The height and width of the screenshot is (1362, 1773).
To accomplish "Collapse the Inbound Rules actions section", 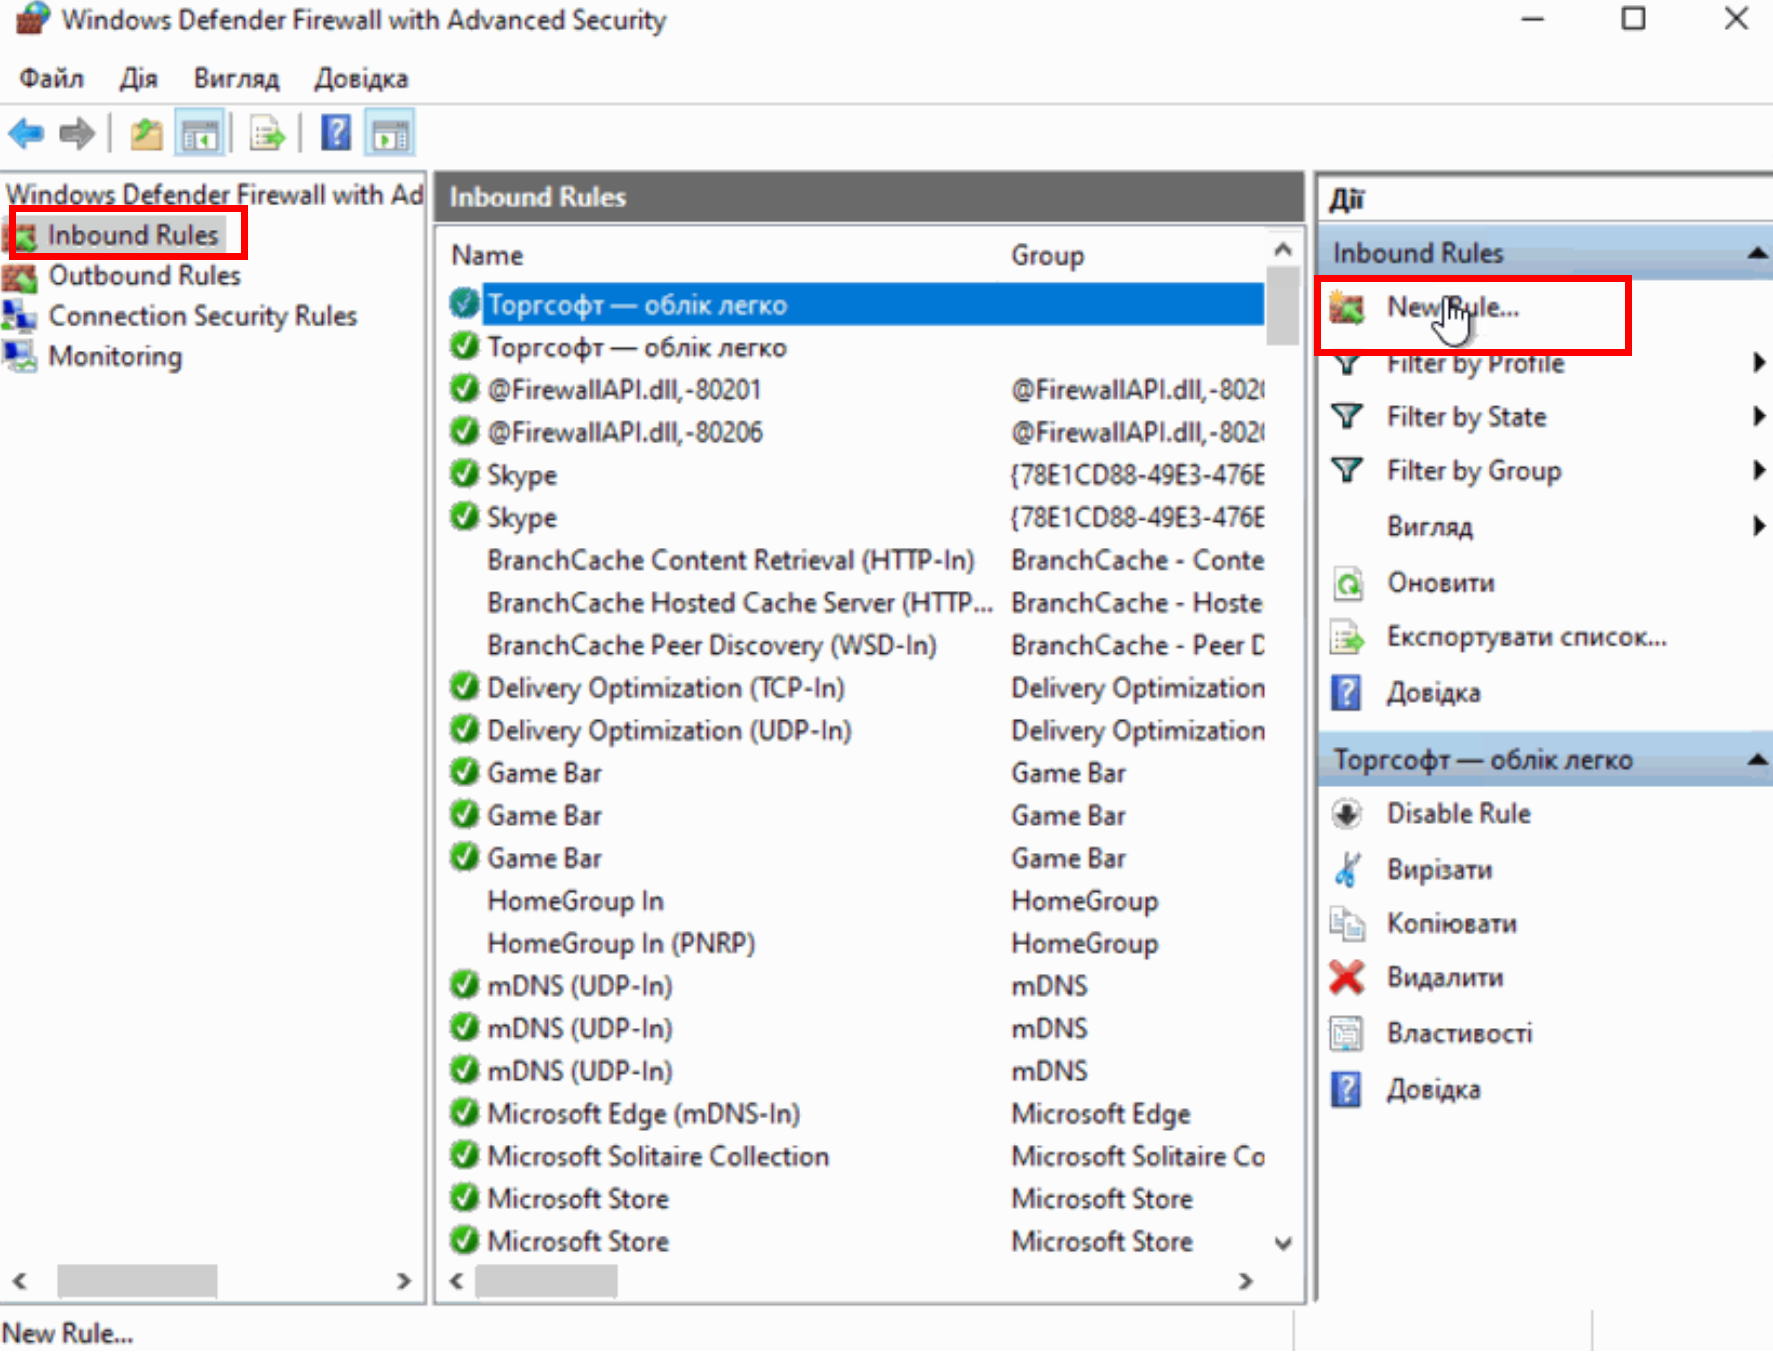I will tap(1756, 254).
